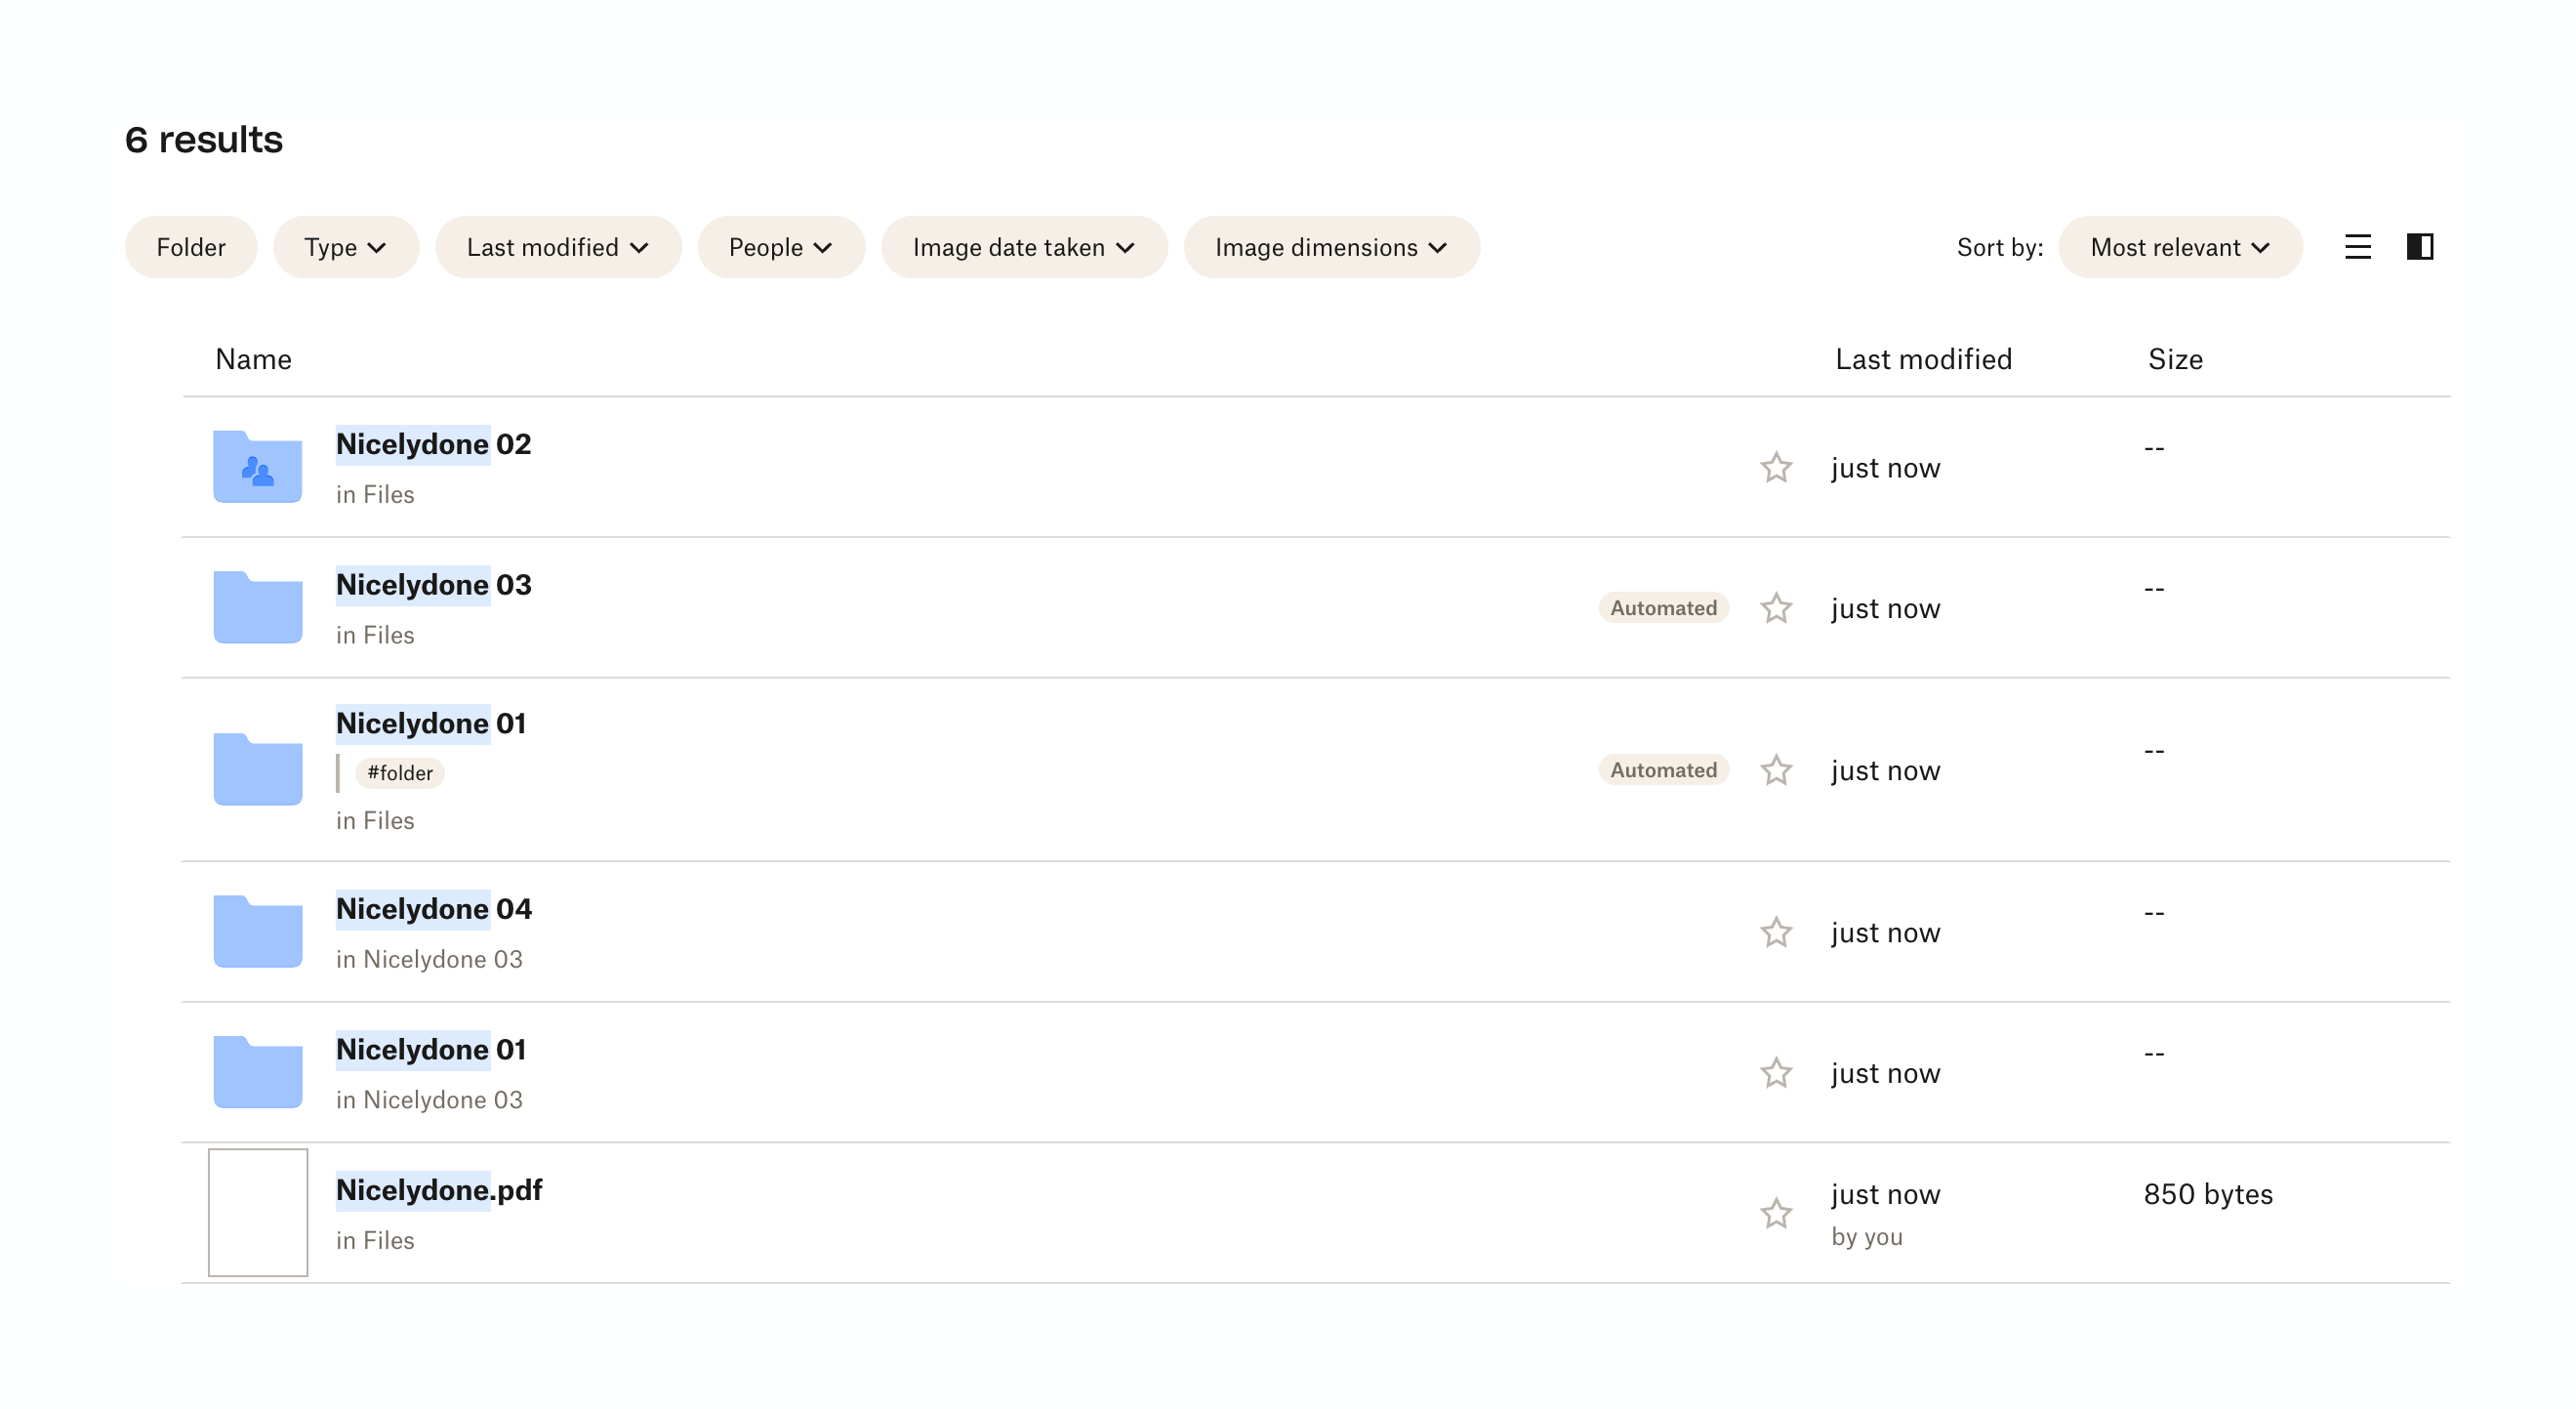Screen dimensions: 2576x1409
Task: Expand the Last modified filter
Action: [x=557, y=247]
